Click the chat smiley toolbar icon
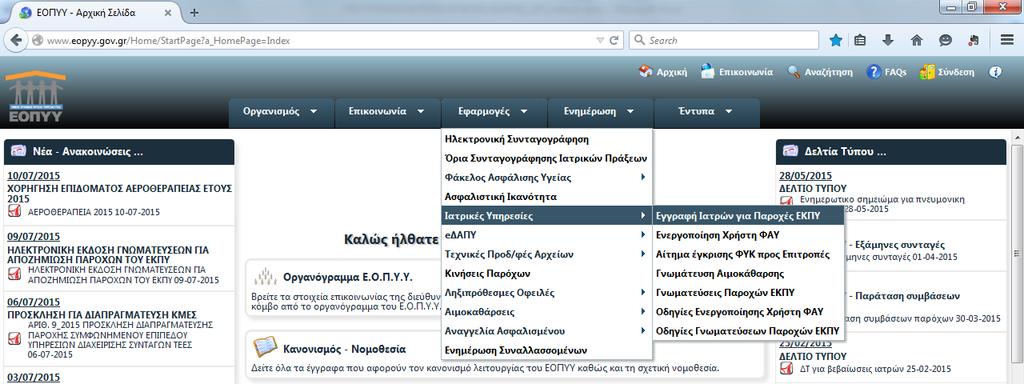The height and width of the screenshot is (384, 1024). (x=945, y=40)
